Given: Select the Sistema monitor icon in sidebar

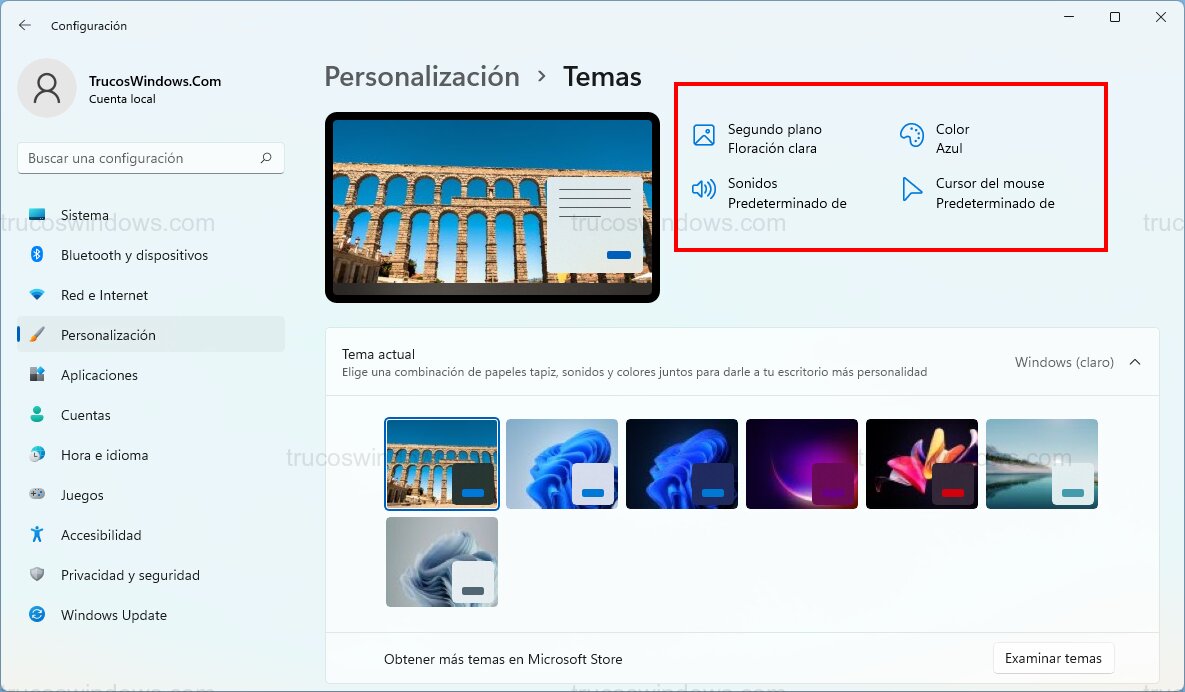Looking at the screenshot, I should (40, 214).
